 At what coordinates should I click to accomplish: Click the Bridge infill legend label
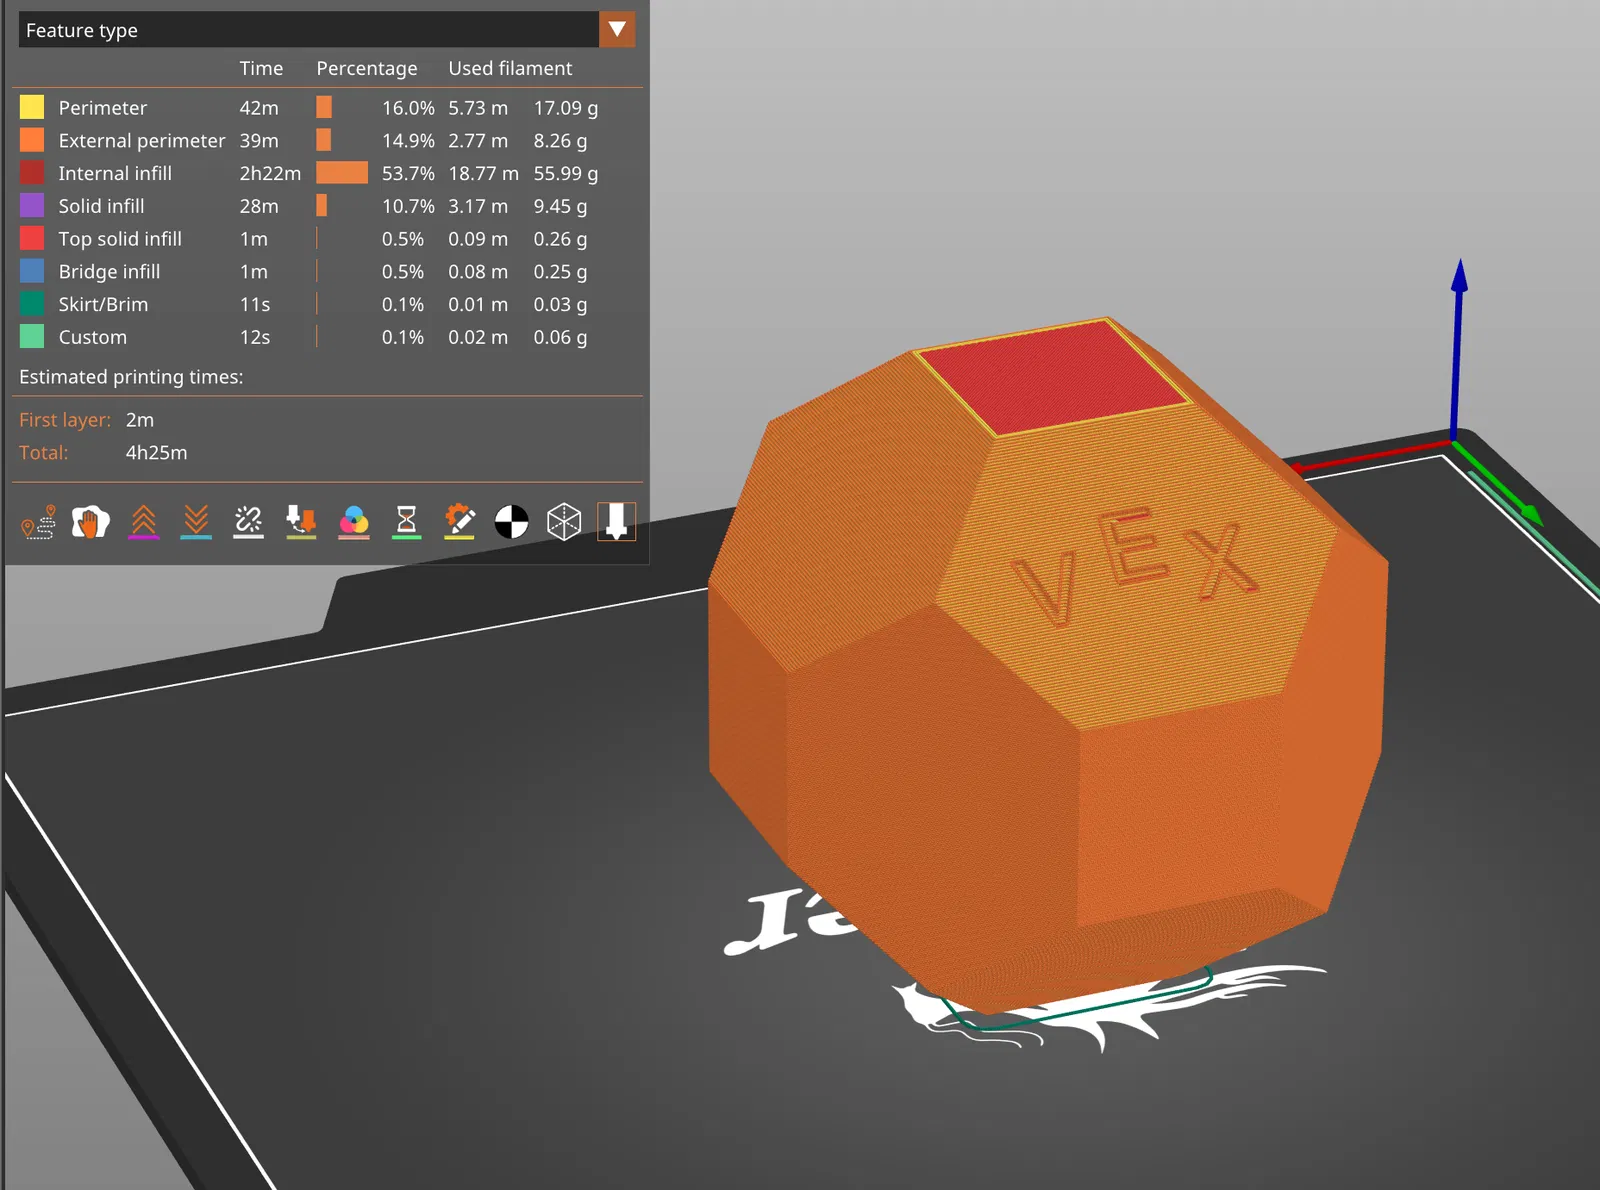109,271
